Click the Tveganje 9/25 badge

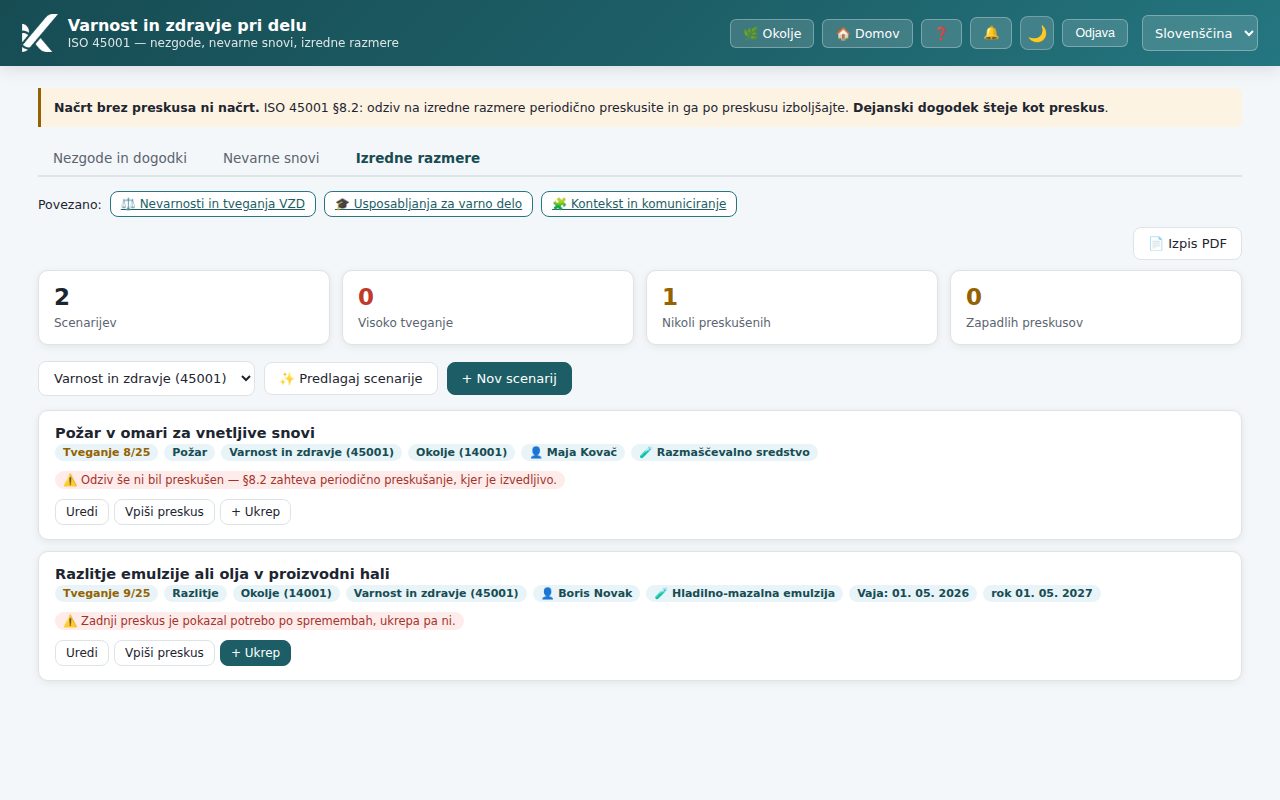tap(107, 594)
